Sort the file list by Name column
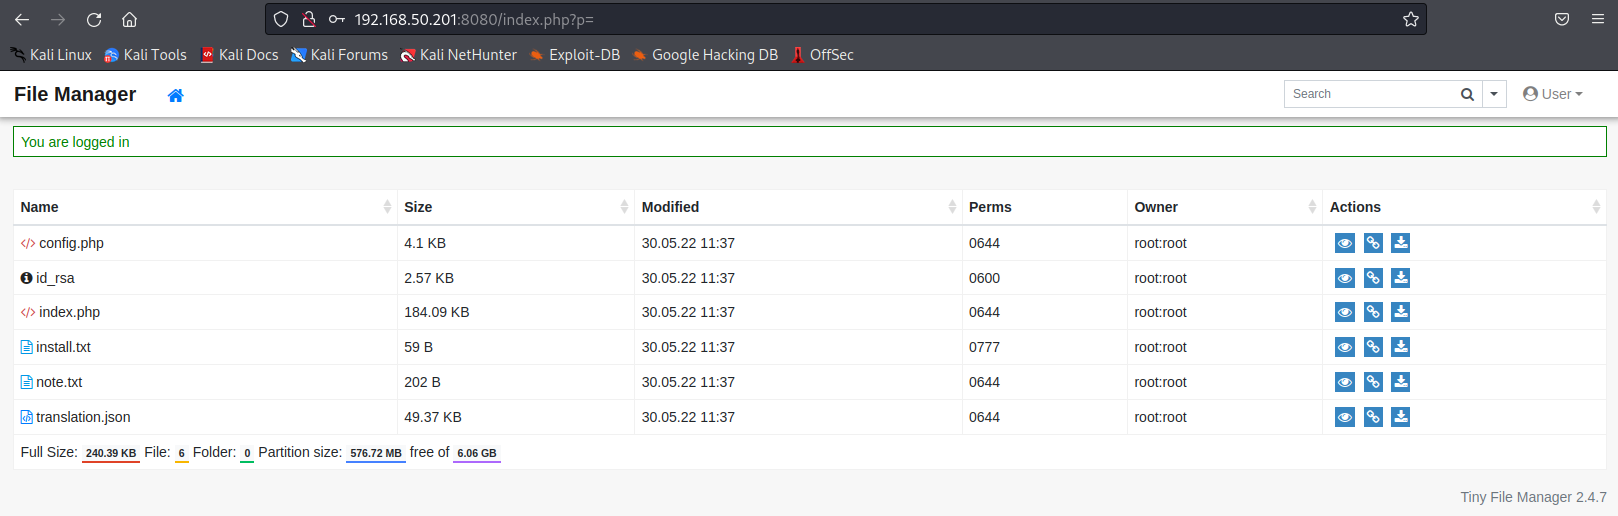The height and width of the screenshot is (516, 1618). [x=40, y=207]
